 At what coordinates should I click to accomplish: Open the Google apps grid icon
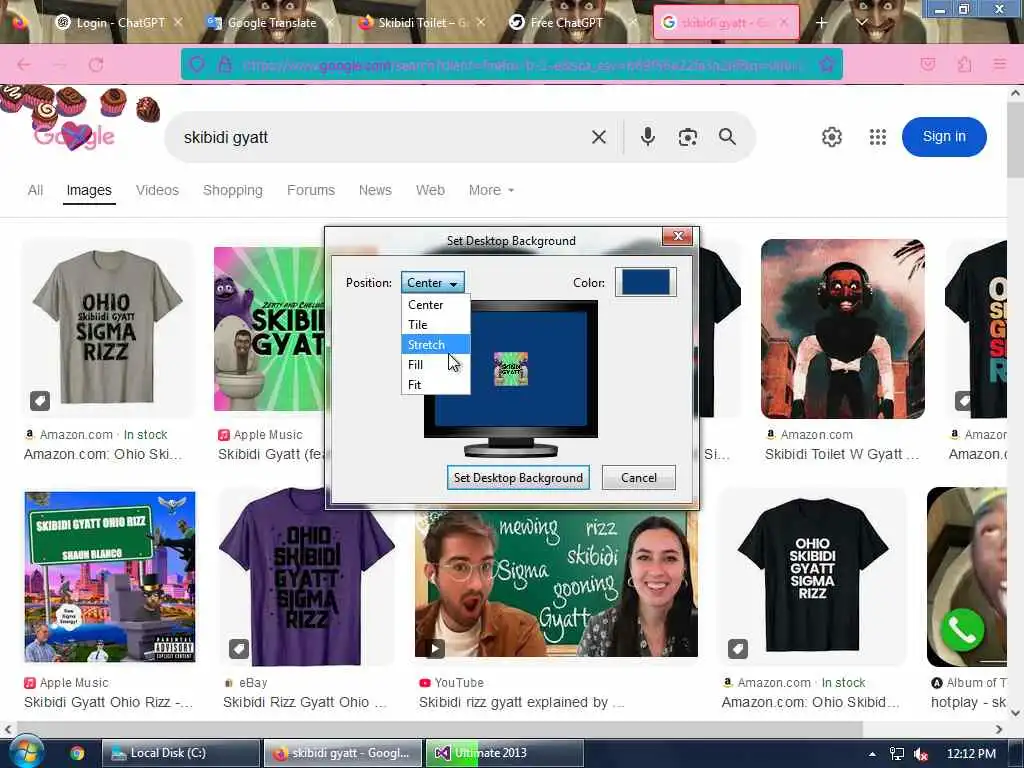coord(878,137)
